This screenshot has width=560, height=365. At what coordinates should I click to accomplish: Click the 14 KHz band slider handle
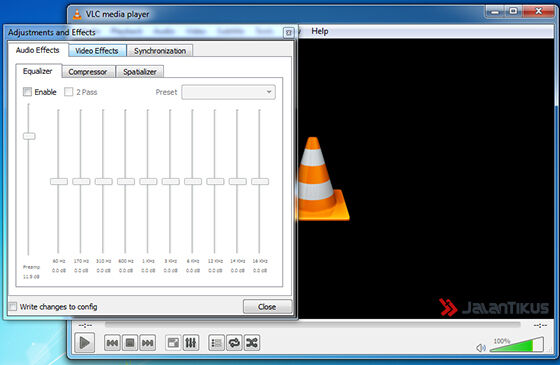238,181
